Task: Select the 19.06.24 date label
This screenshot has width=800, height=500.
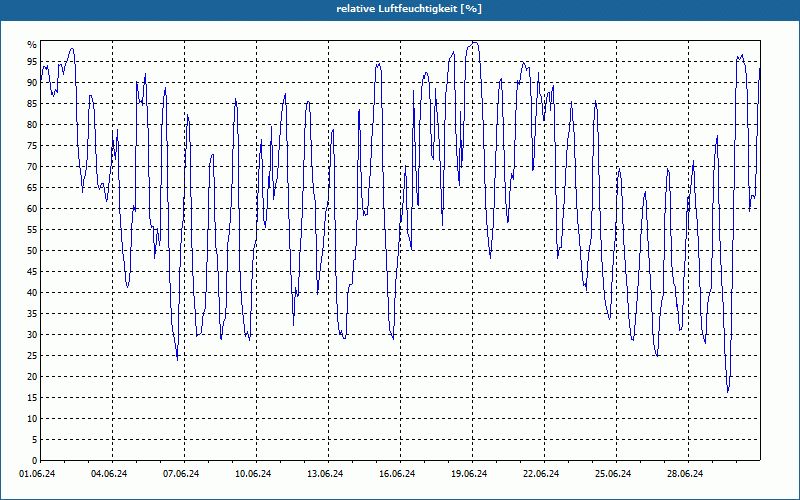Action: [469, 474]
